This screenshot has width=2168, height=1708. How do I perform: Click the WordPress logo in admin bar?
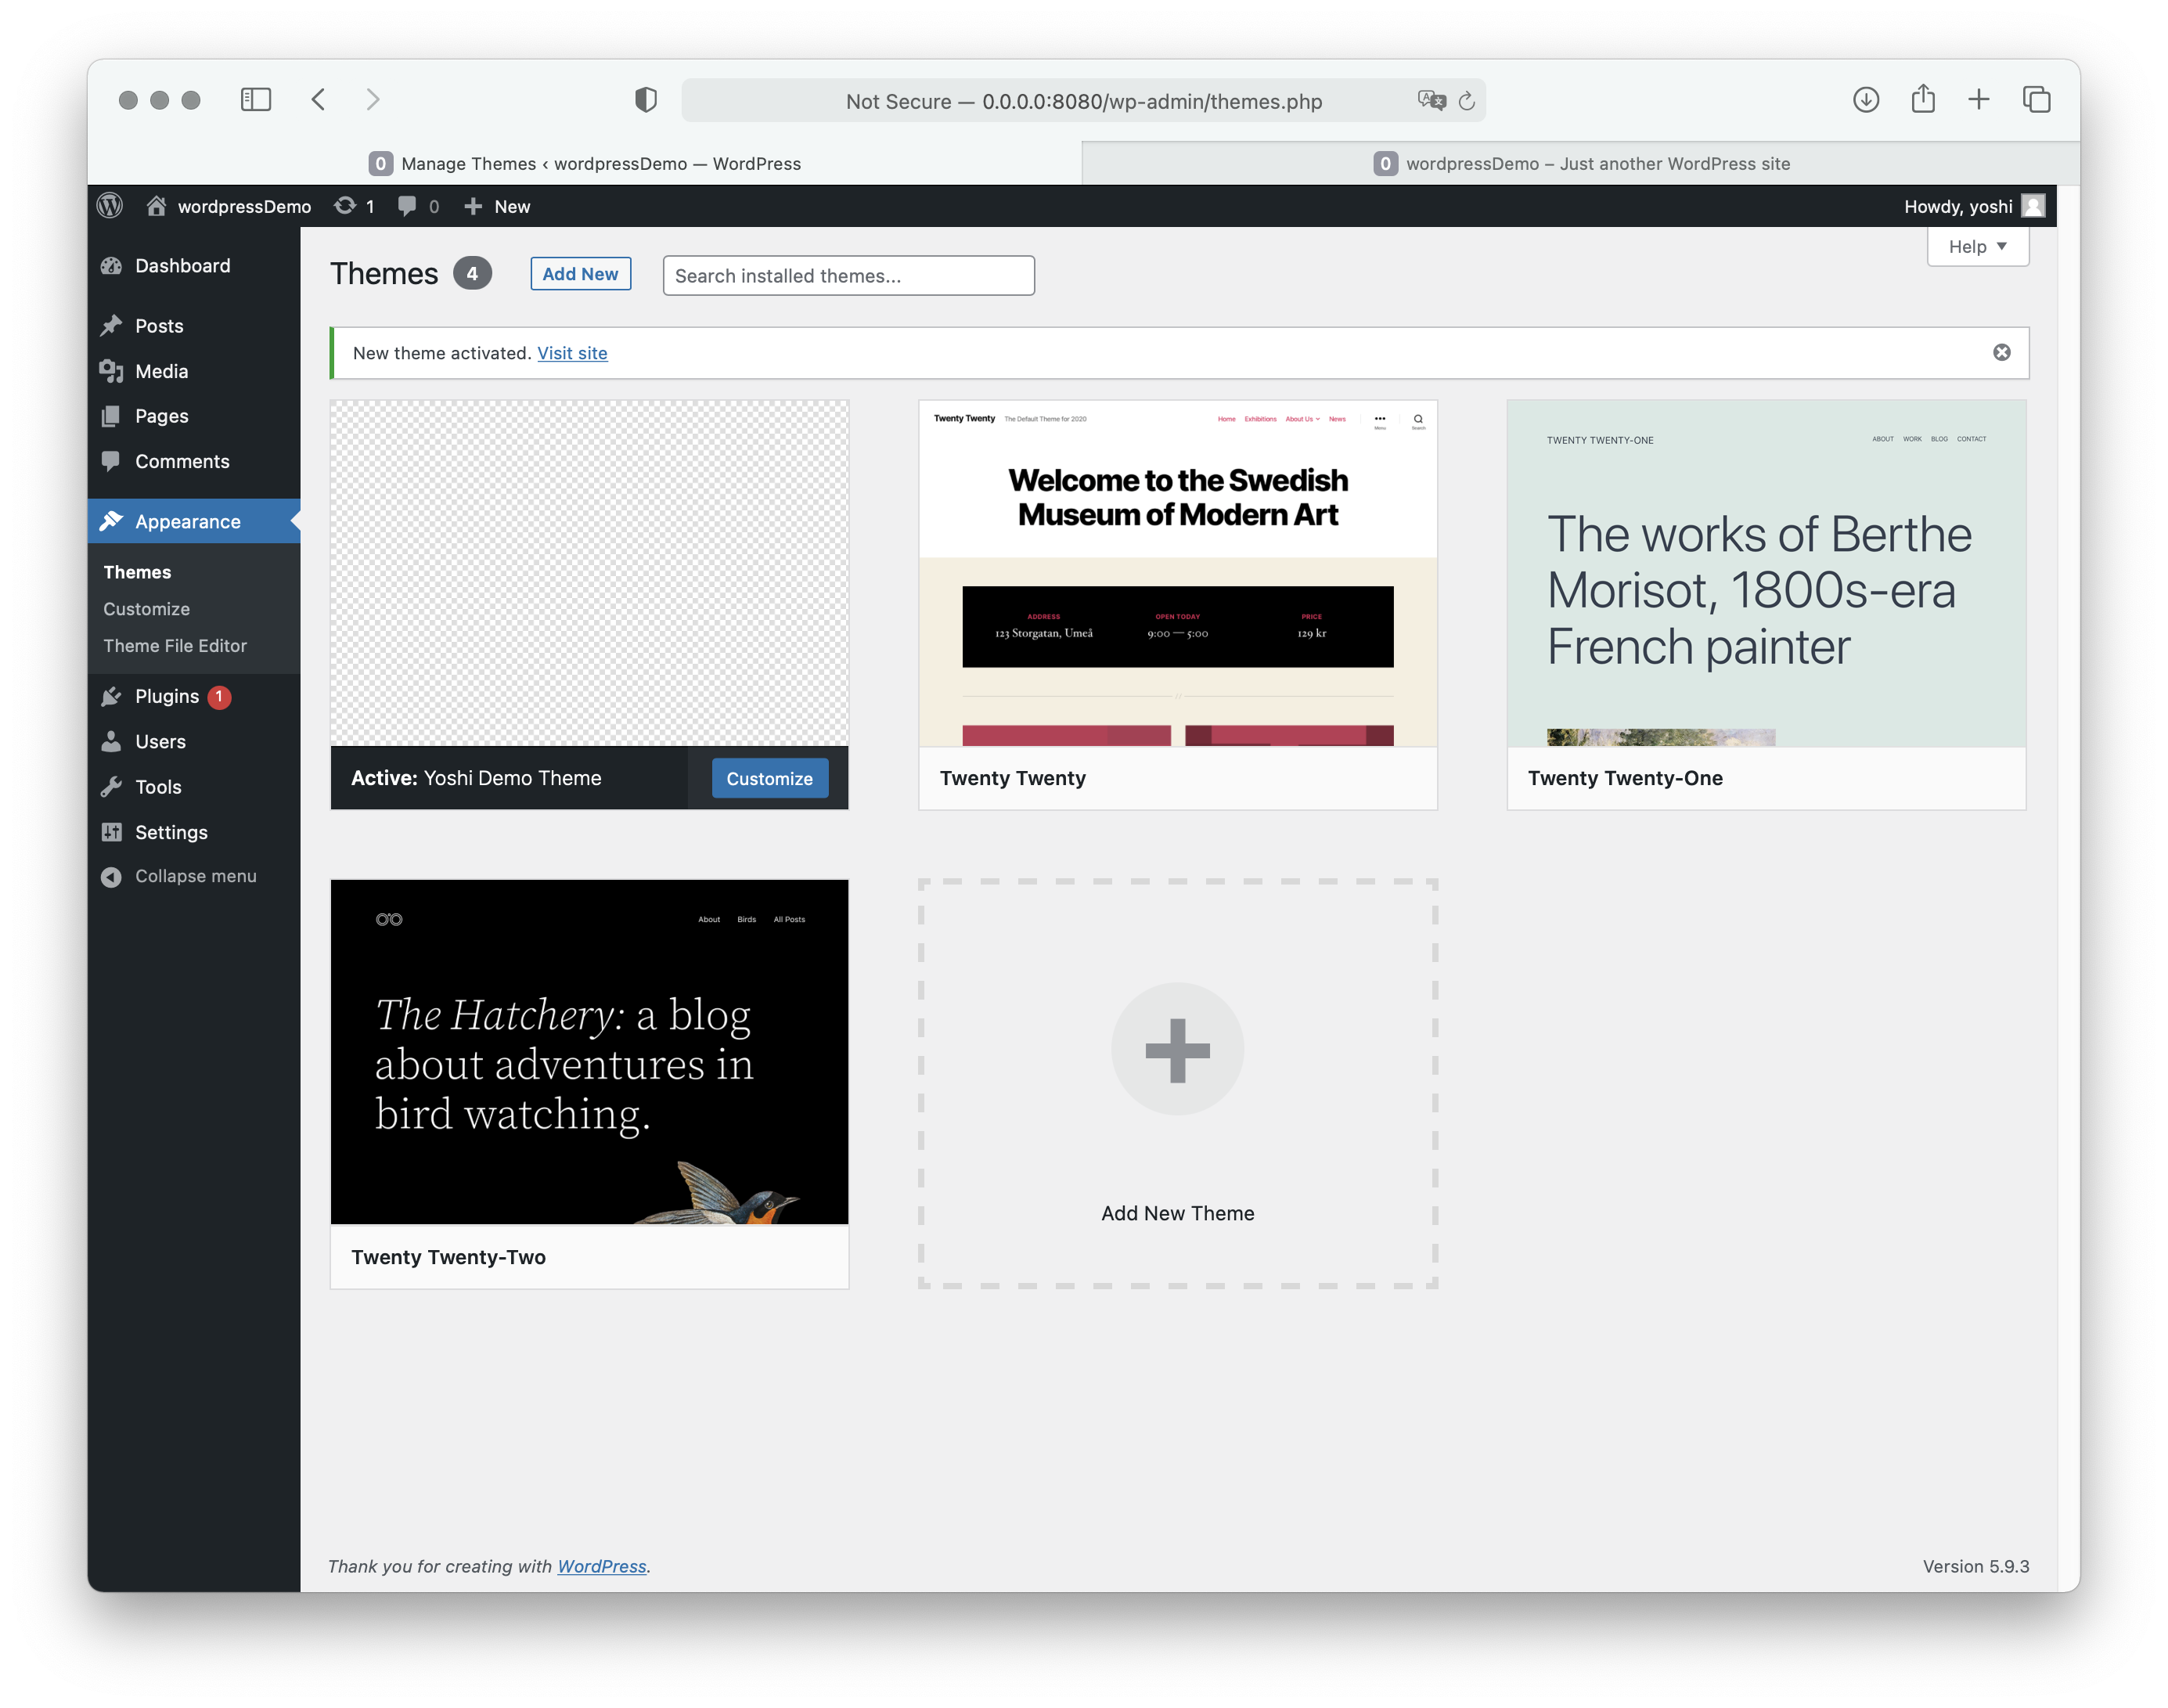pyautogui.click(x=110, y=206)
